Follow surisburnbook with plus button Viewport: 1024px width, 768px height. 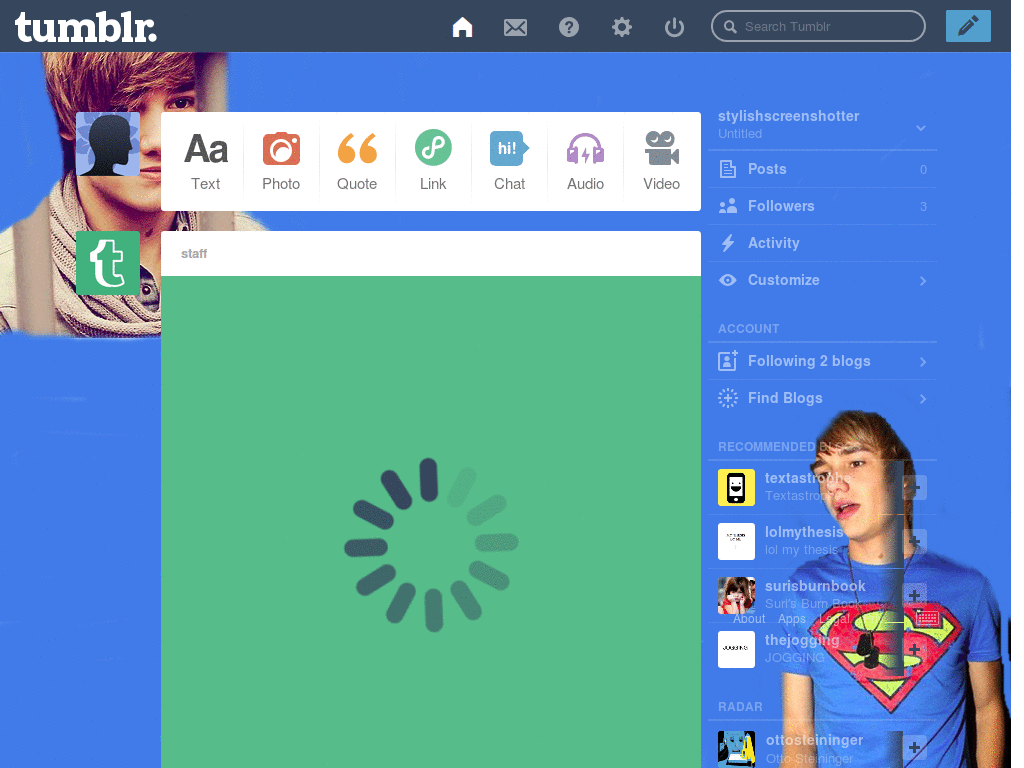click(x=914, y=595)
